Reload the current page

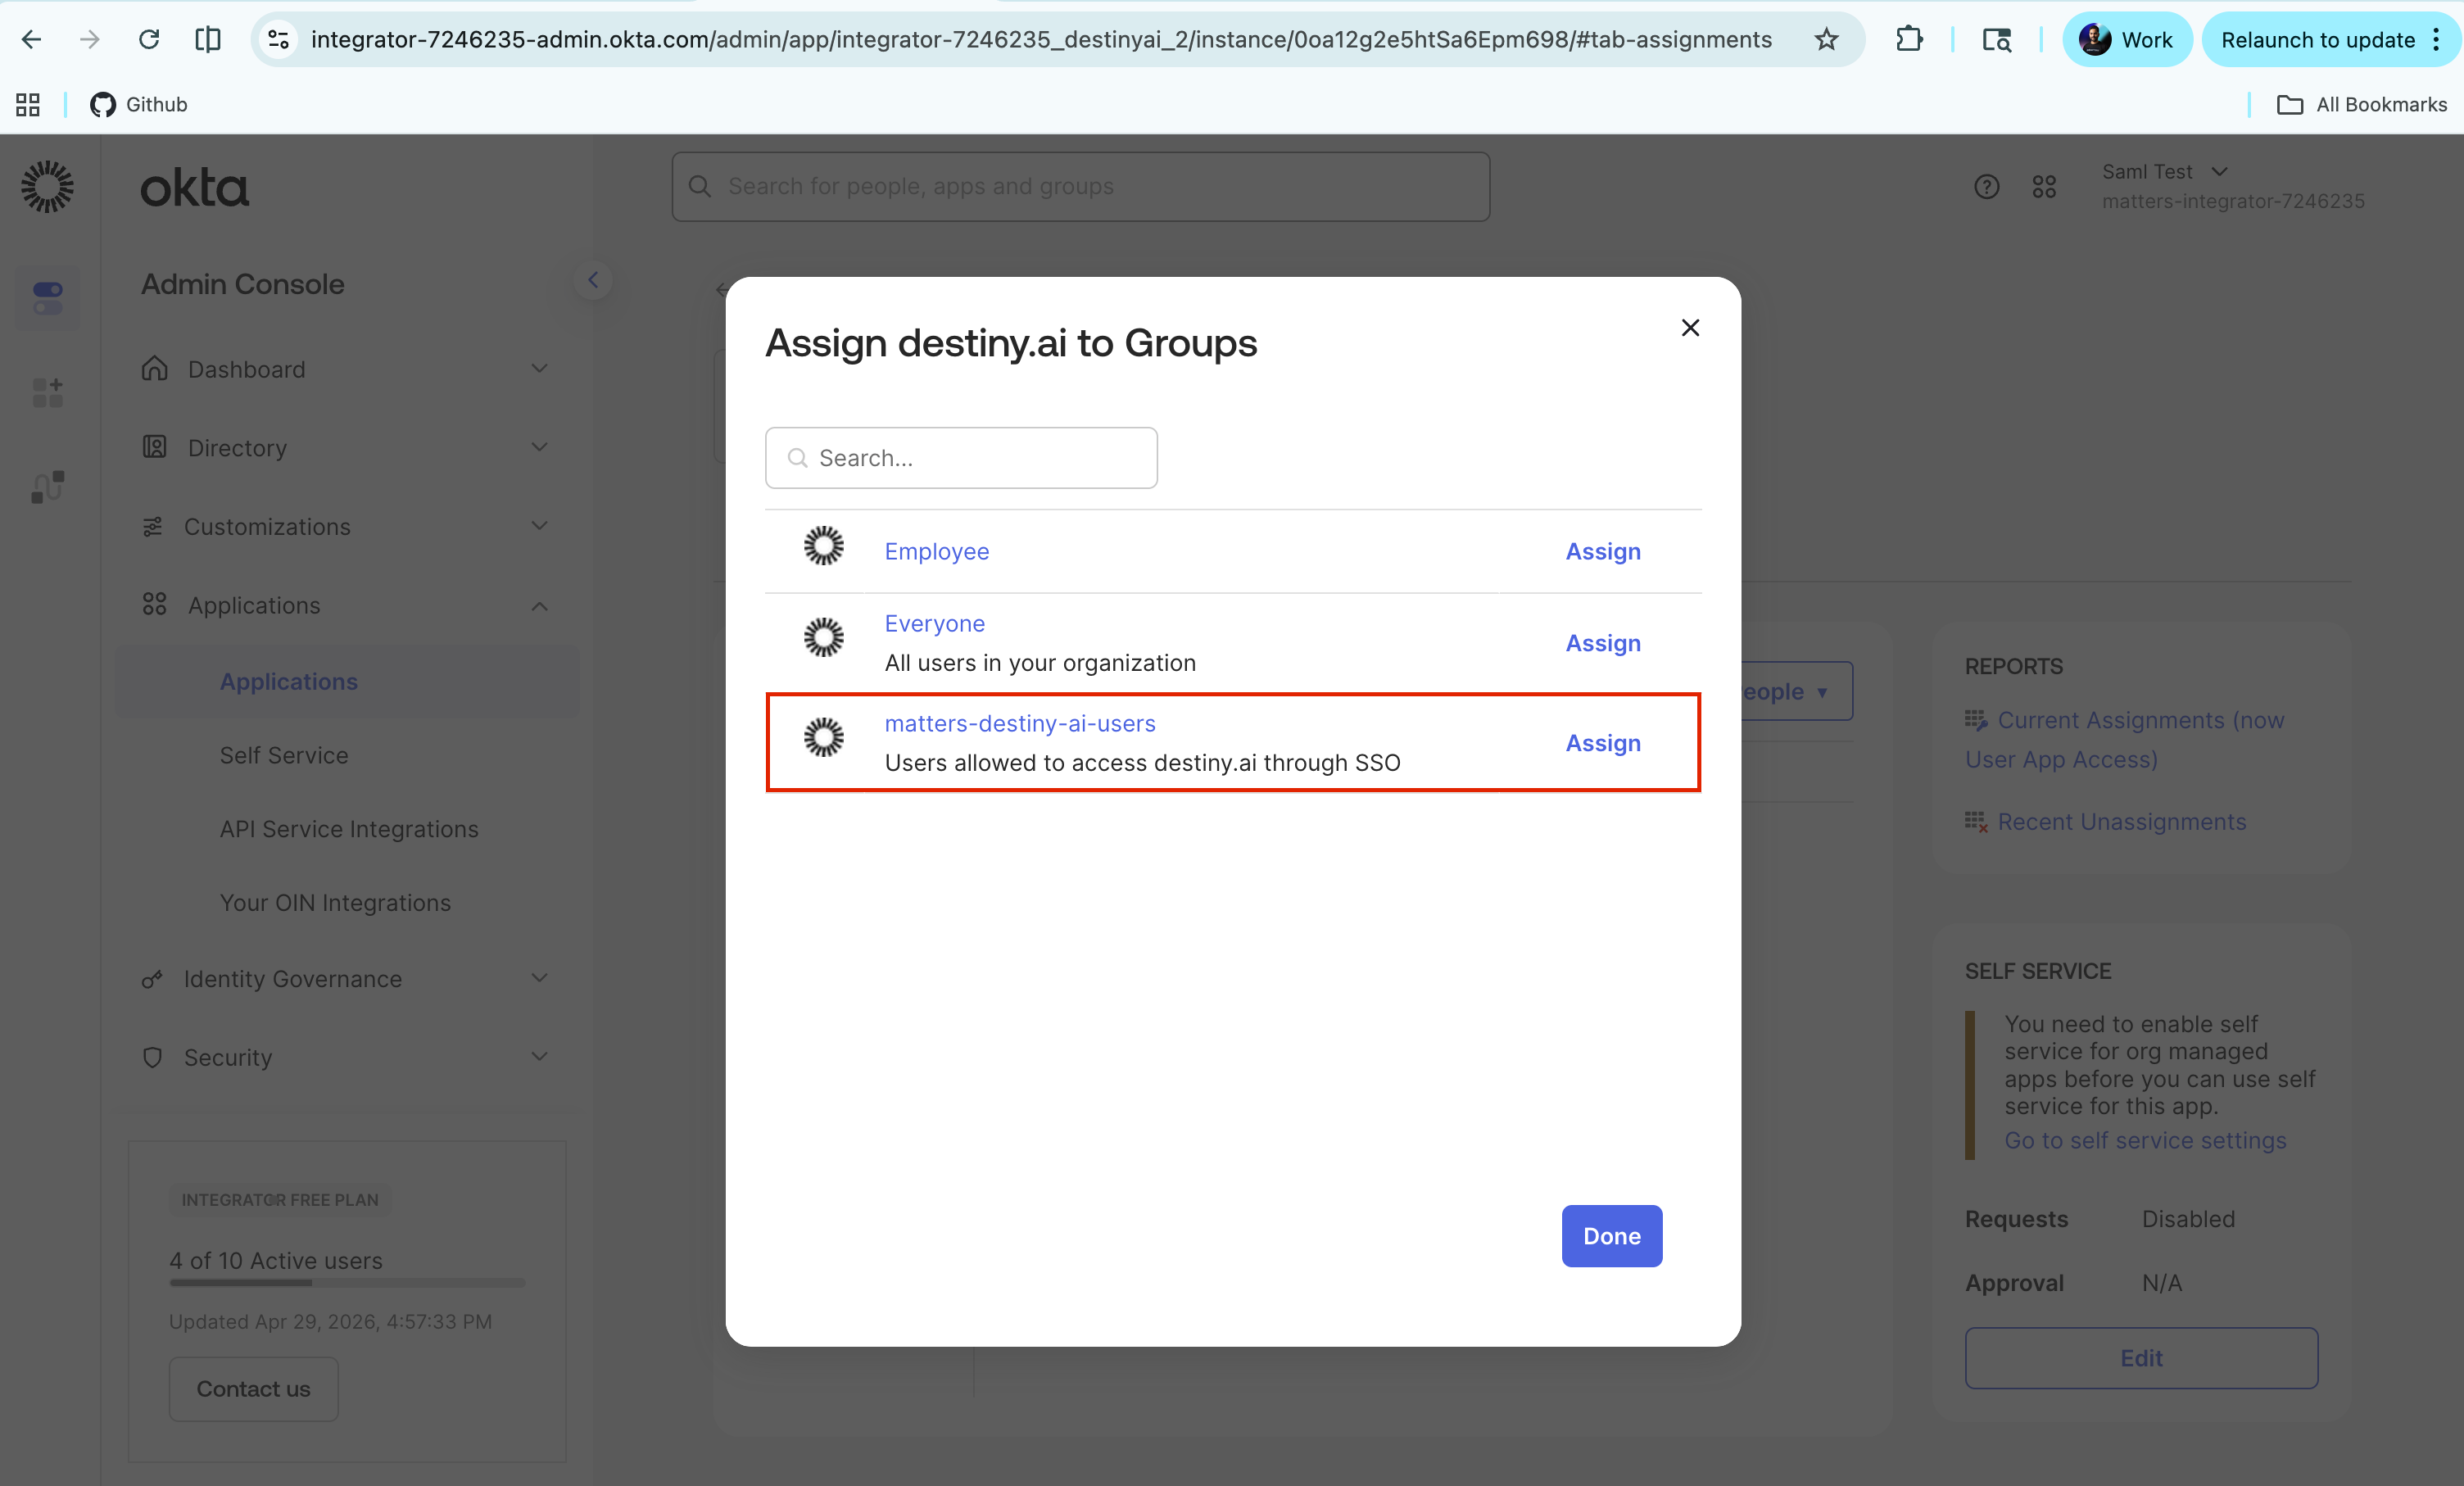click(x=149, y=40)
